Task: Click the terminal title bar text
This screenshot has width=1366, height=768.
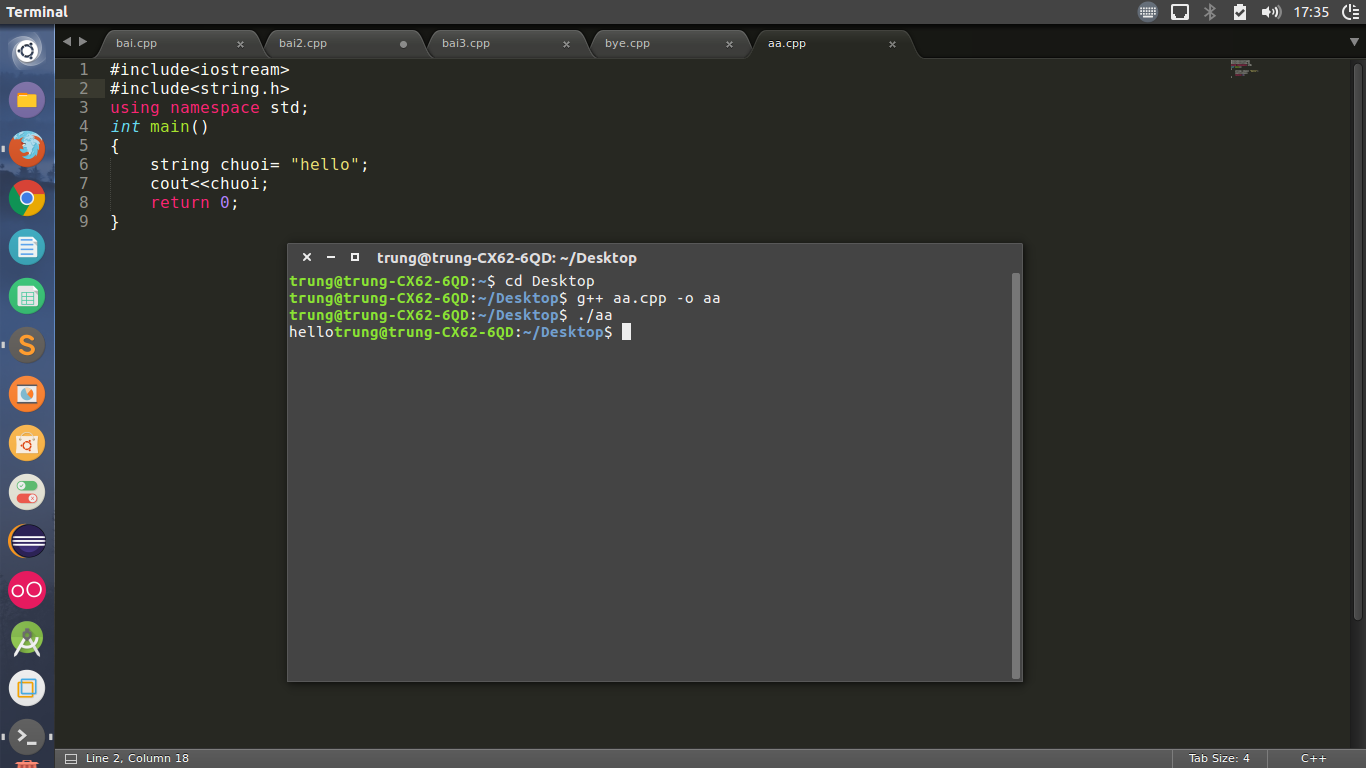Action: coord(506,258)
